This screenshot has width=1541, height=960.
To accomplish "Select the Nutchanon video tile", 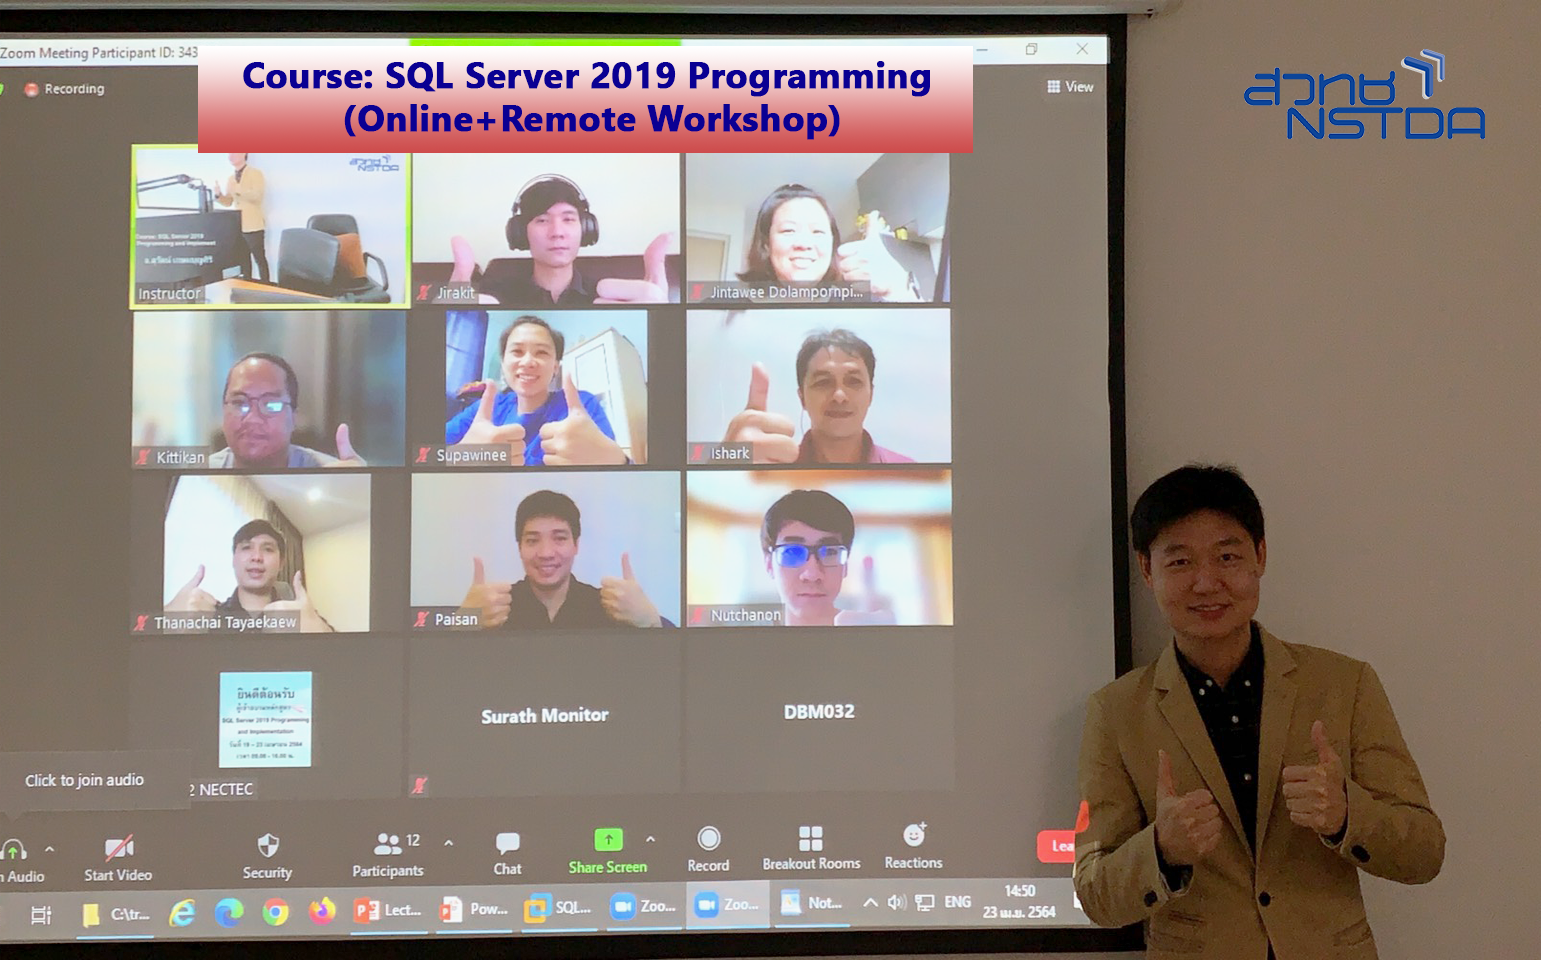I will 819,548.
